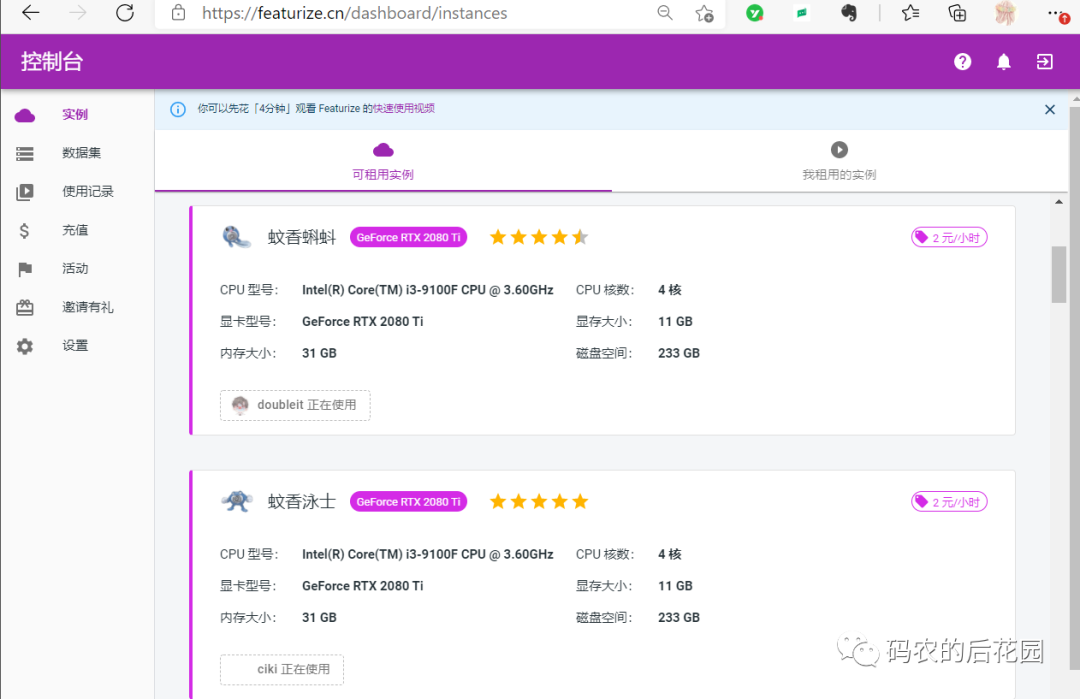Screen dimensions: 1080x699
Task: Open browser collections icon
Action: pyautogui.click(x=957, y=12)
